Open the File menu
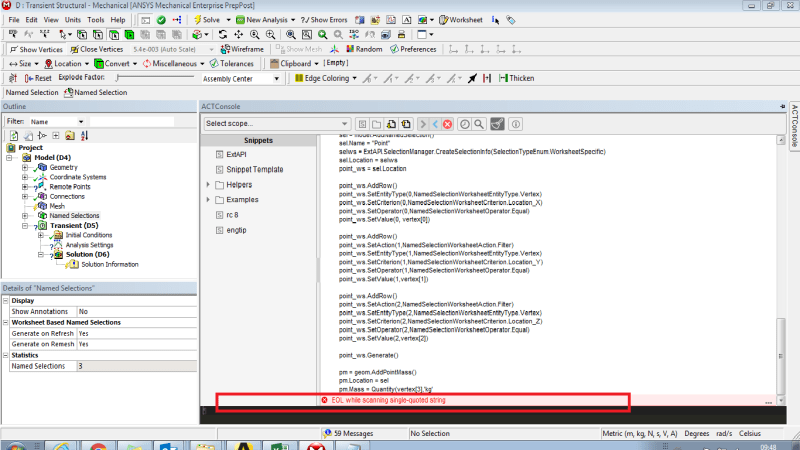 pos(14,20)
